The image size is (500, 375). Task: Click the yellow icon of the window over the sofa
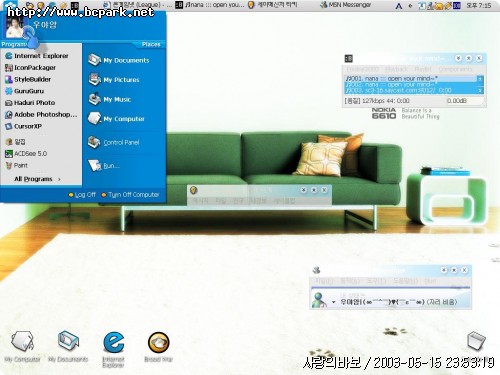194,190
